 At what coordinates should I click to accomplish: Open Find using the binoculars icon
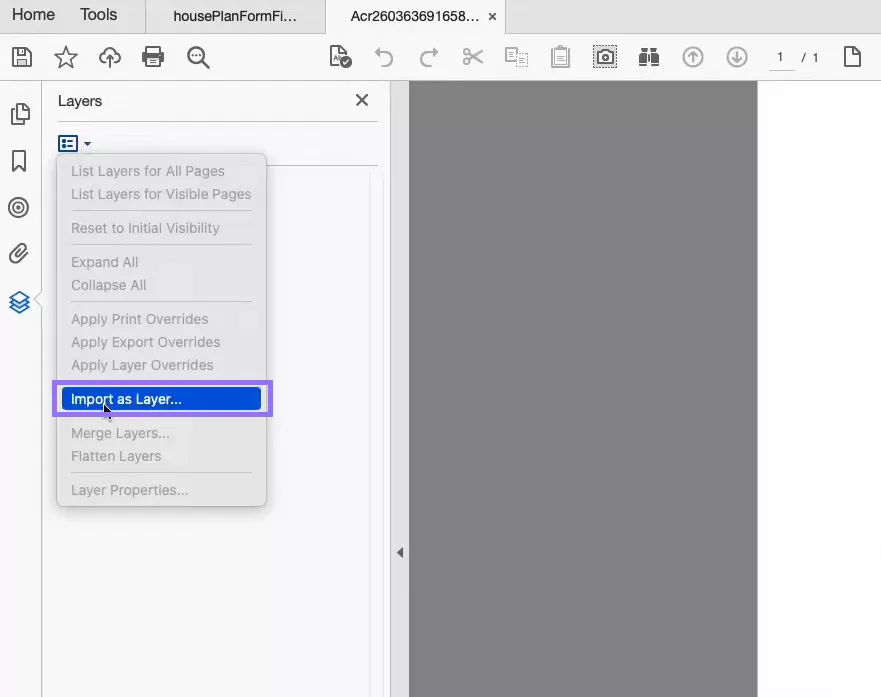[x=648, y=57]
